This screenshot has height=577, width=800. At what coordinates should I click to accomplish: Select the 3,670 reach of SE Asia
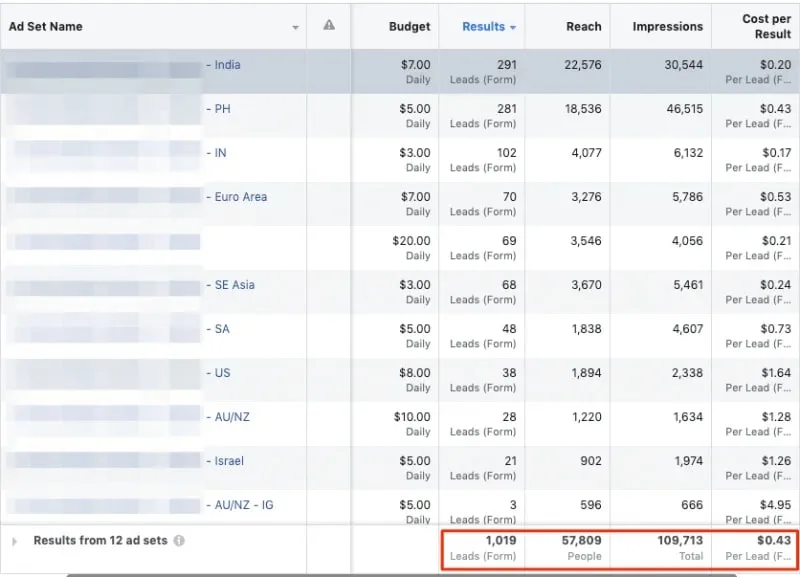click(x=586, y=285)
